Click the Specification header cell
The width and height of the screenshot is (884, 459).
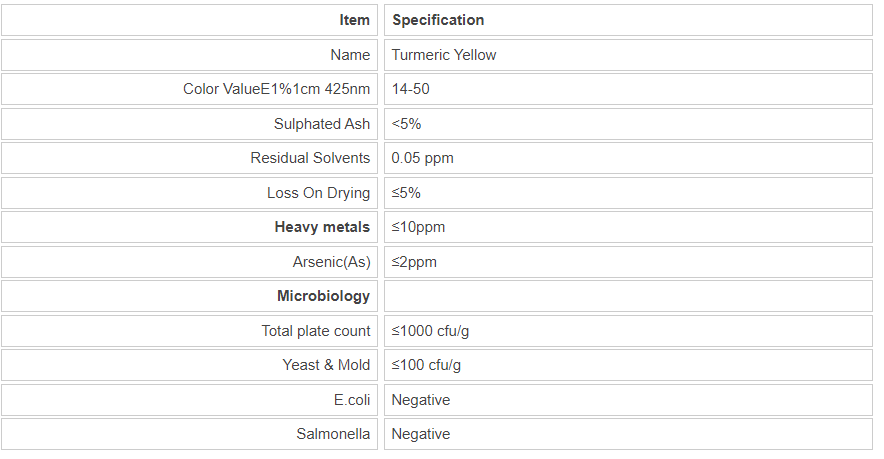pyautogui.click(x=438, y=20)
